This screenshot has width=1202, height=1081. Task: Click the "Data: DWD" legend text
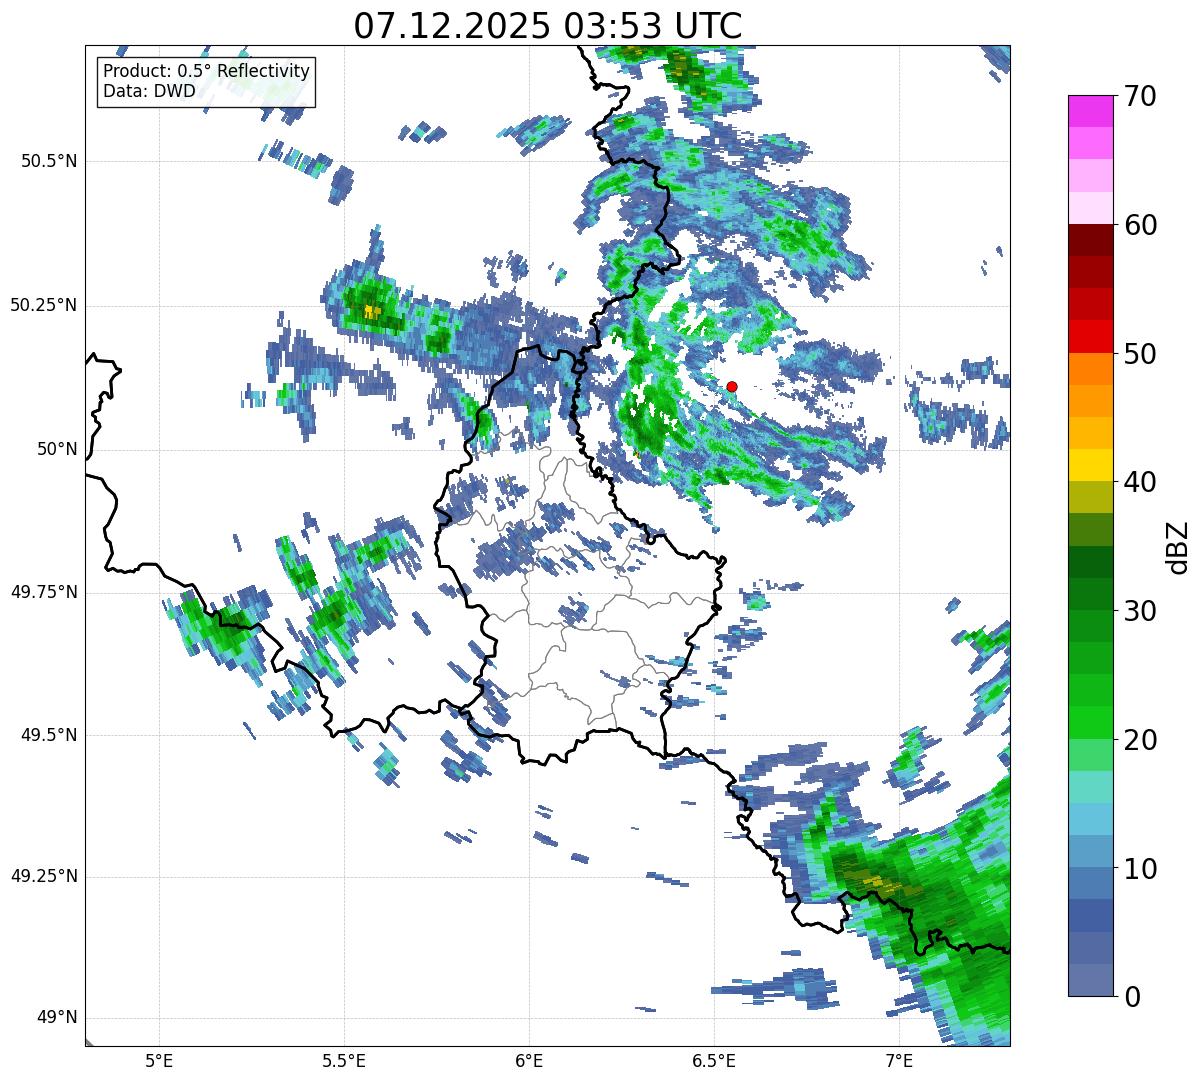[149, 91]
